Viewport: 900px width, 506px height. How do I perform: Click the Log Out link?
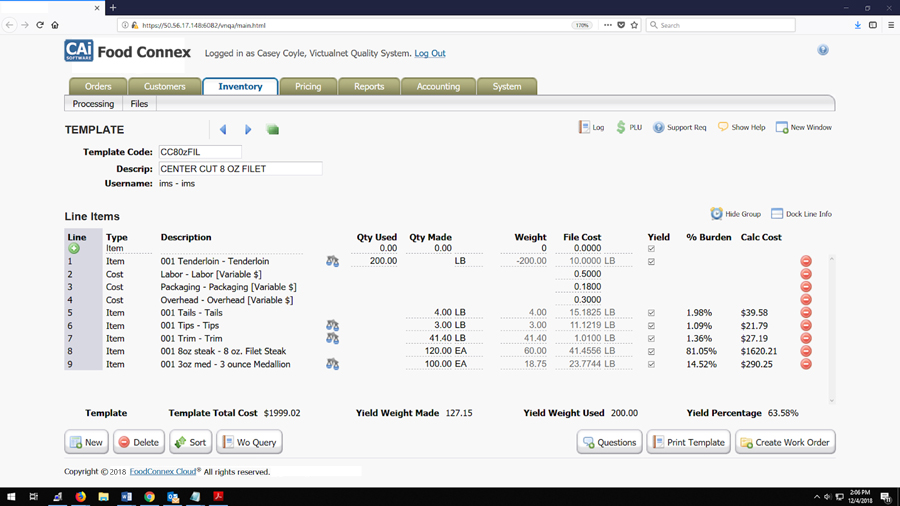click(430, 53)
